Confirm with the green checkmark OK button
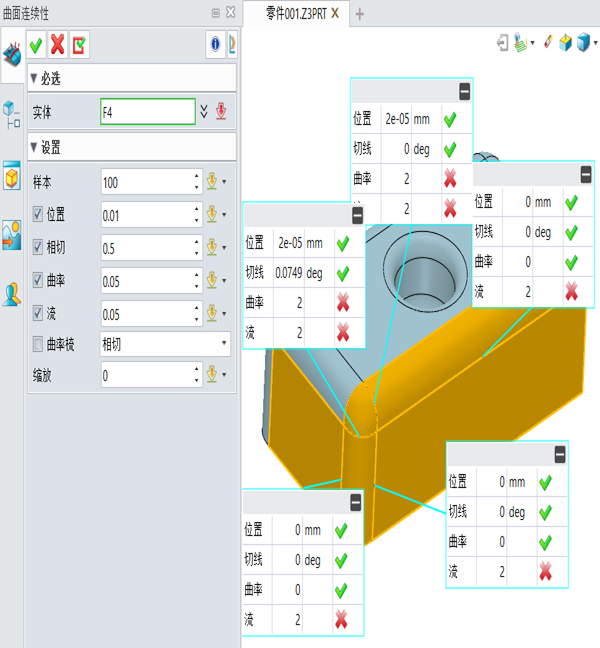The width and height of the screenshot is (600, 648). pos(36,45)
